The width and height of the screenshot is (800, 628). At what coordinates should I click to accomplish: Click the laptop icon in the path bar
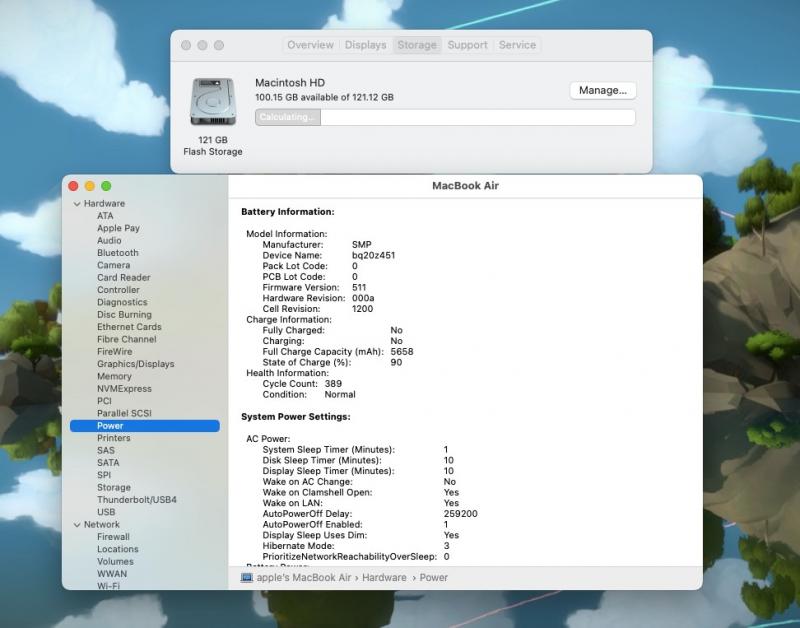[246, 577]
